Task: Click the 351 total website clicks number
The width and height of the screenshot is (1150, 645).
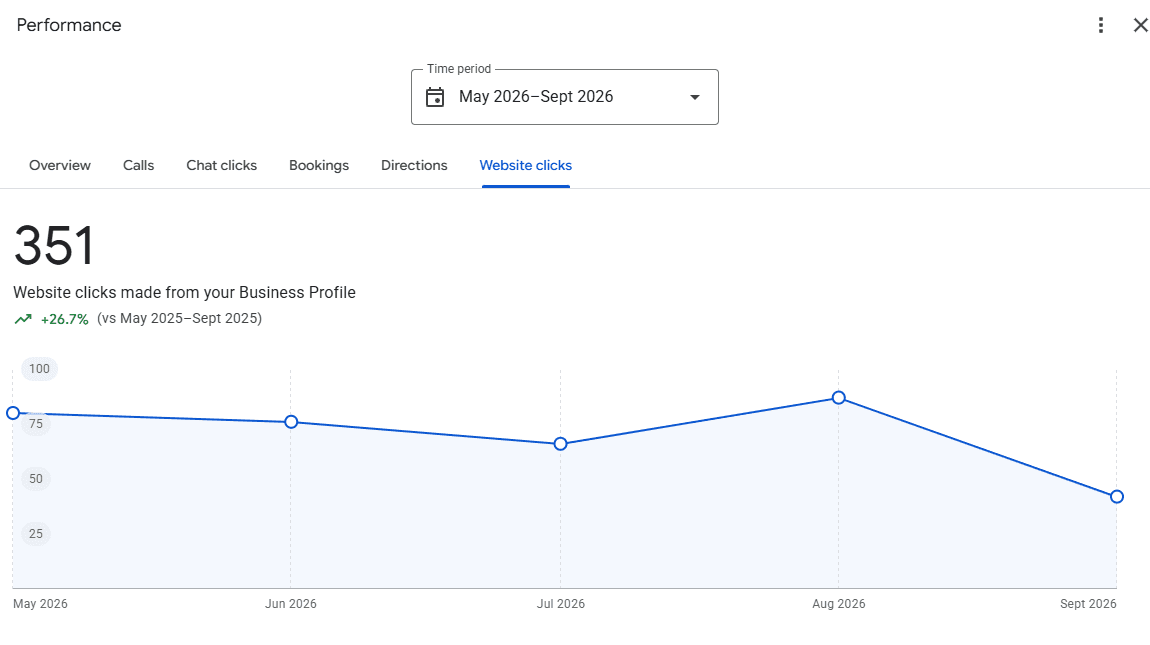Action: (54, 245)
